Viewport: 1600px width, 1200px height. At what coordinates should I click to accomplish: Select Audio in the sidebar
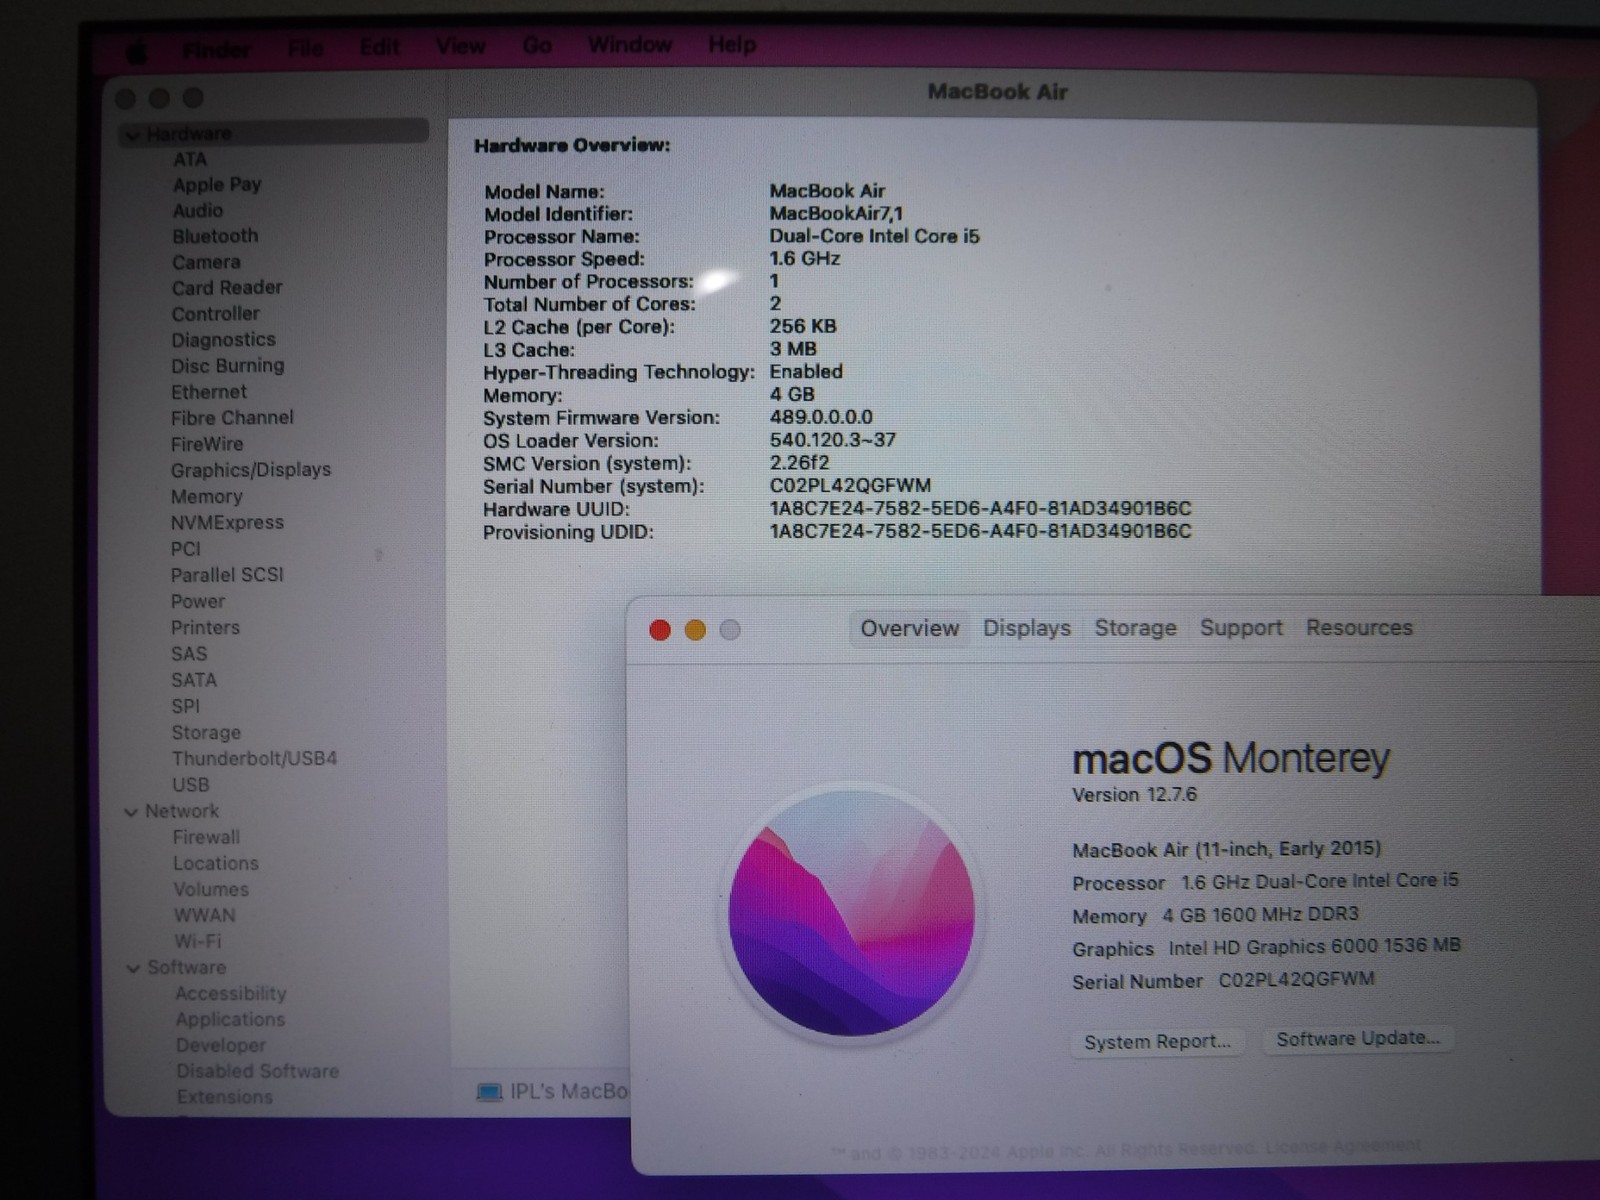coord(198,211)
